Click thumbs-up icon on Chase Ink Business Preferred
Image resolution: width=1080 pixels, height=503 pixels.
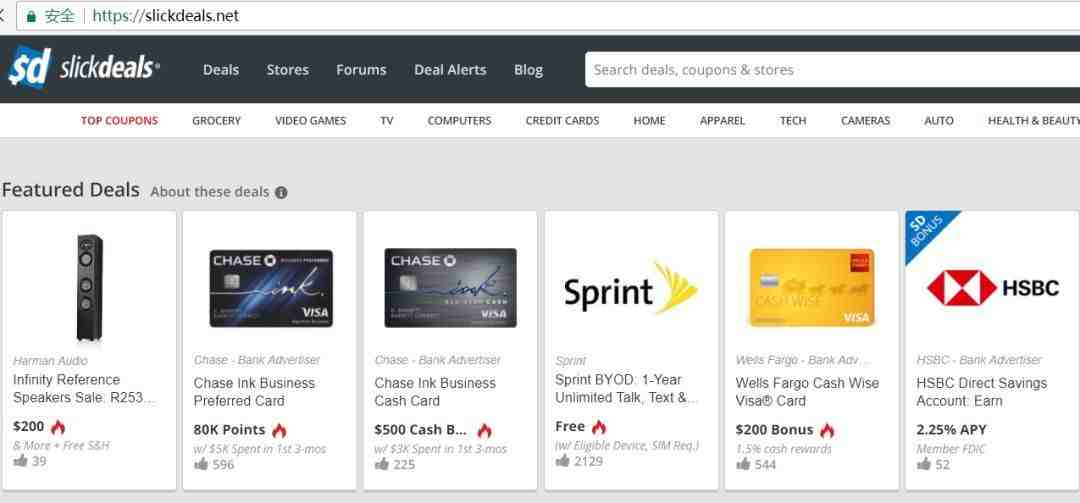click(201, 464)
